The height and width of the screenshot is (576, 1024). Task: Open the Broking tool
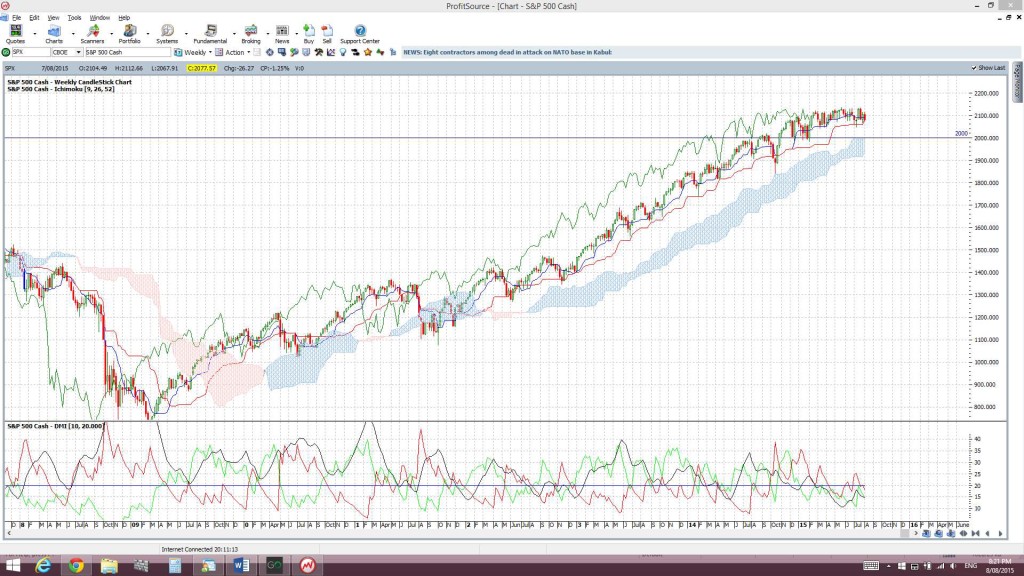pyautogui.click(x=251, y=33)
